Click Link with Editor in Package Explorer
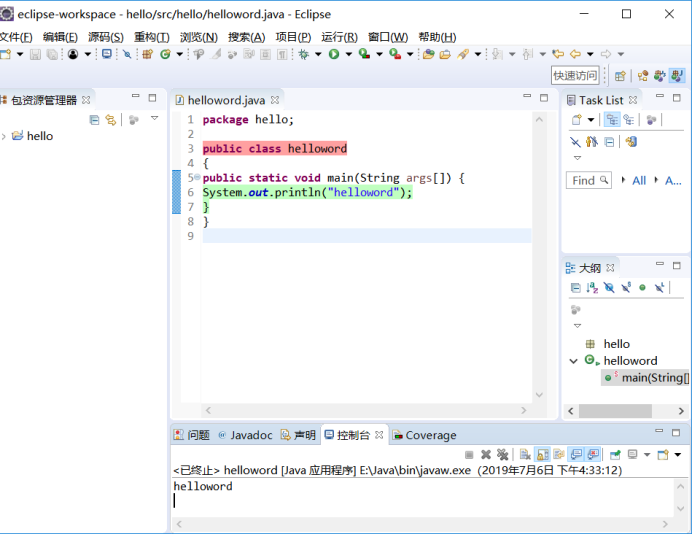 click(x=110, y=119)
